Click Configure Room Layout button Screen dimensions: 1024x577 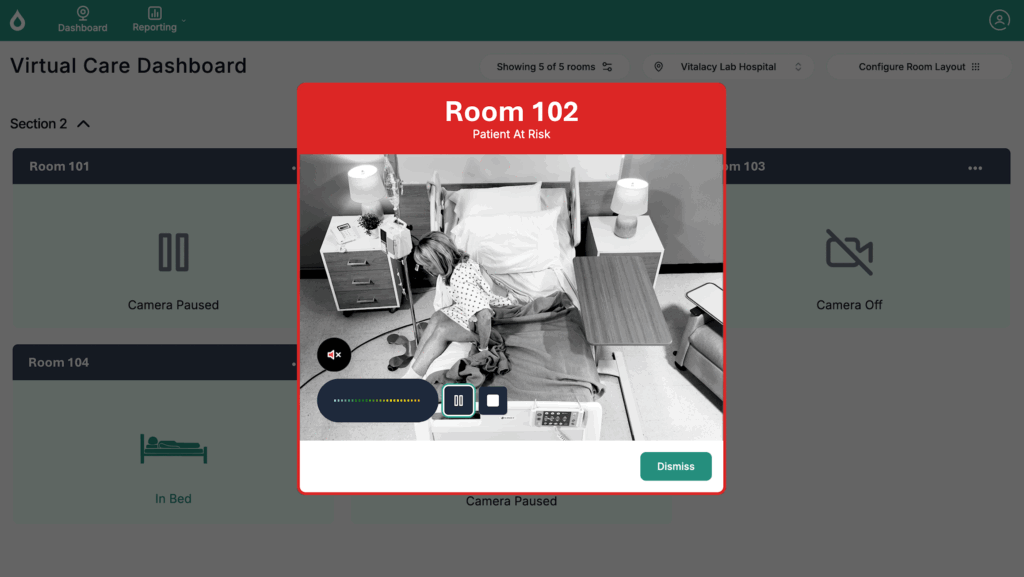coord(919,67)
